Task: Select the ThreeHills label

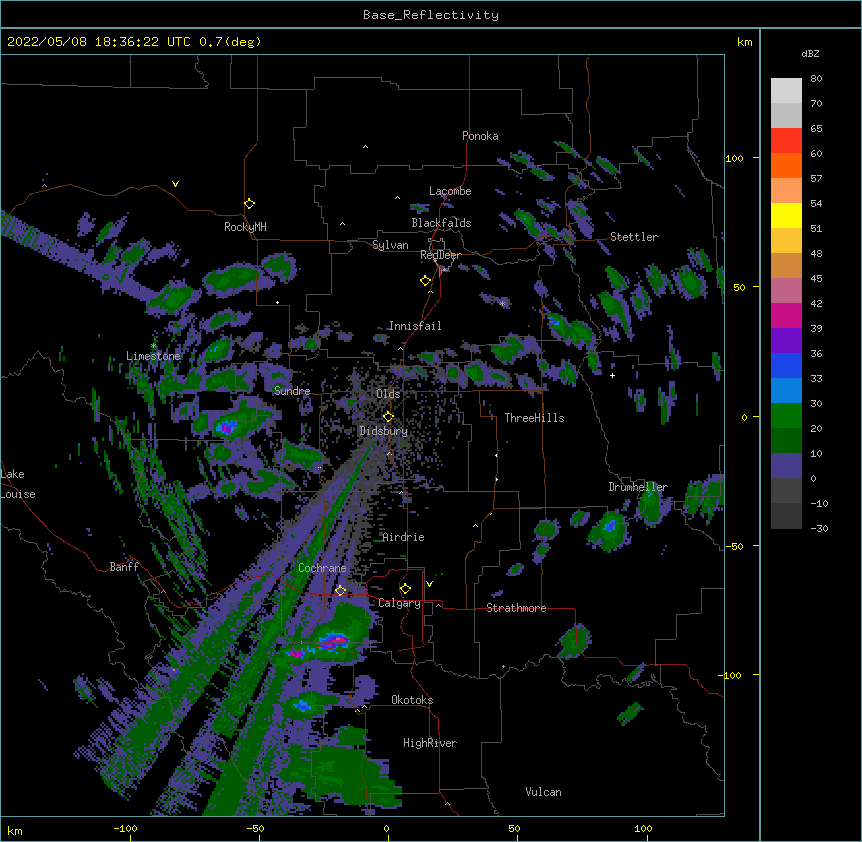Action: point(534,418)
